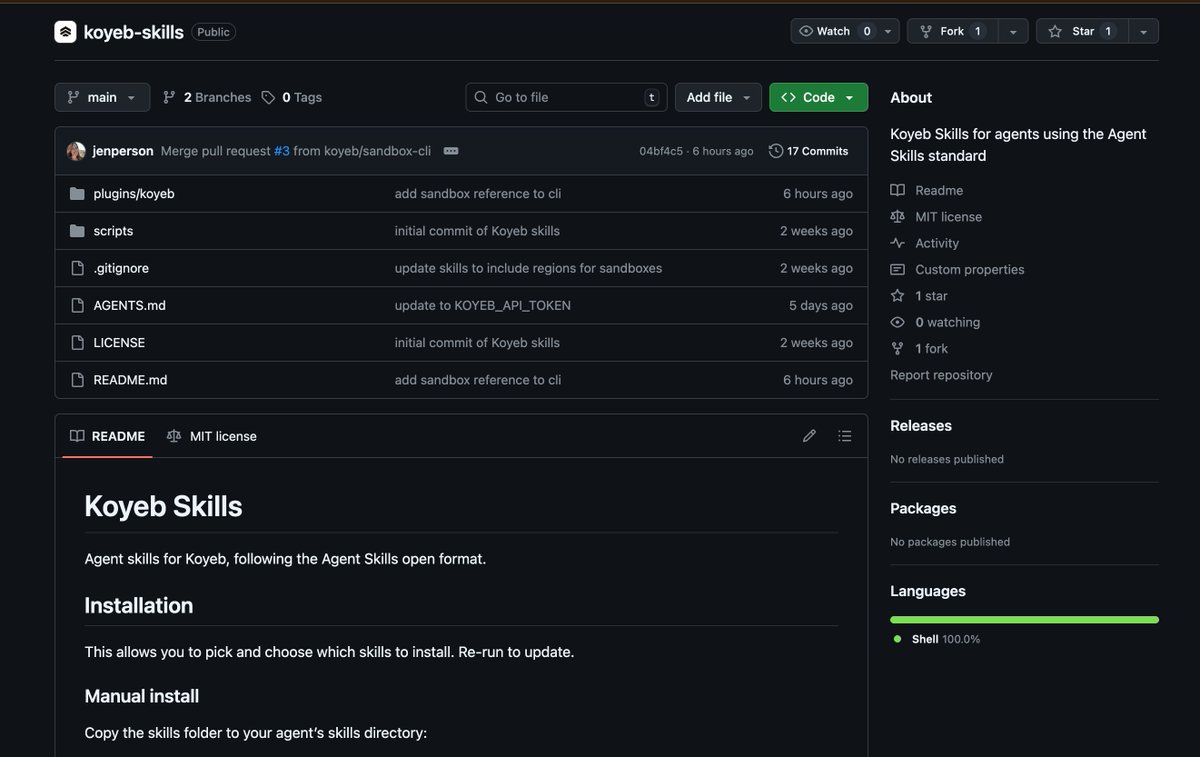
Task: Expand the Fork options dropdown arrow
Action: [1013, 31]
